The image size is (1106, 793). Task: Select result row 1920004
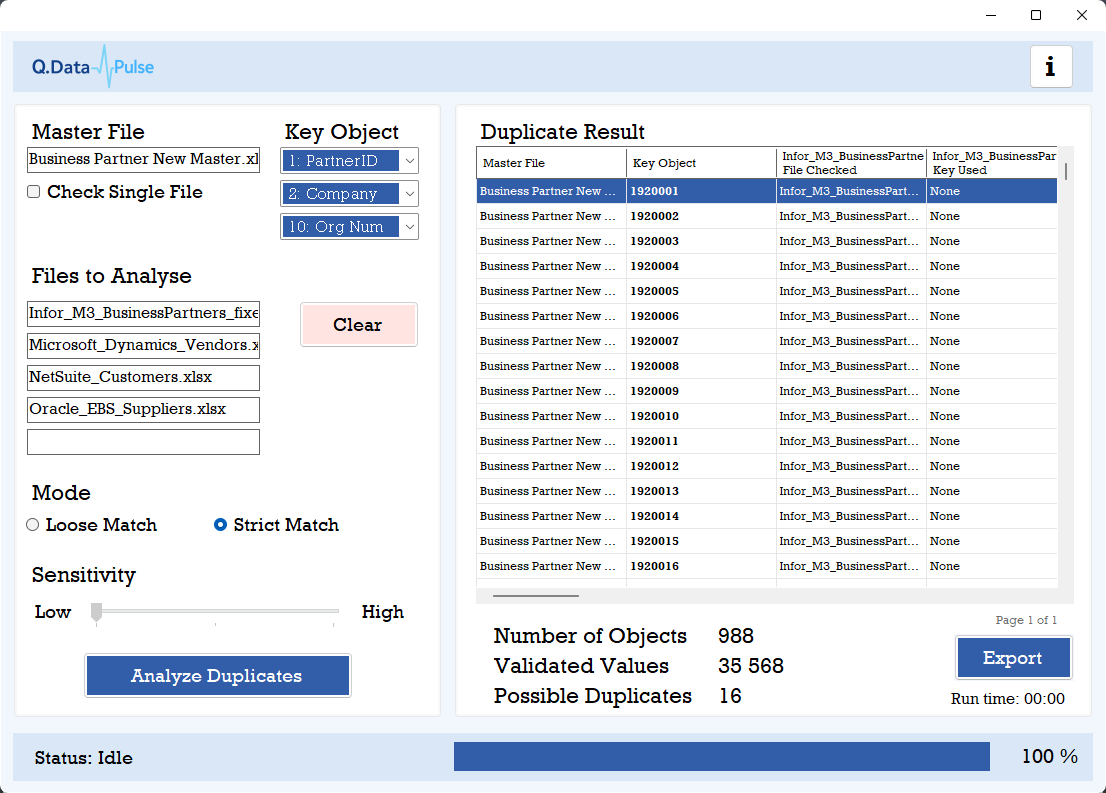pos(767,266)
